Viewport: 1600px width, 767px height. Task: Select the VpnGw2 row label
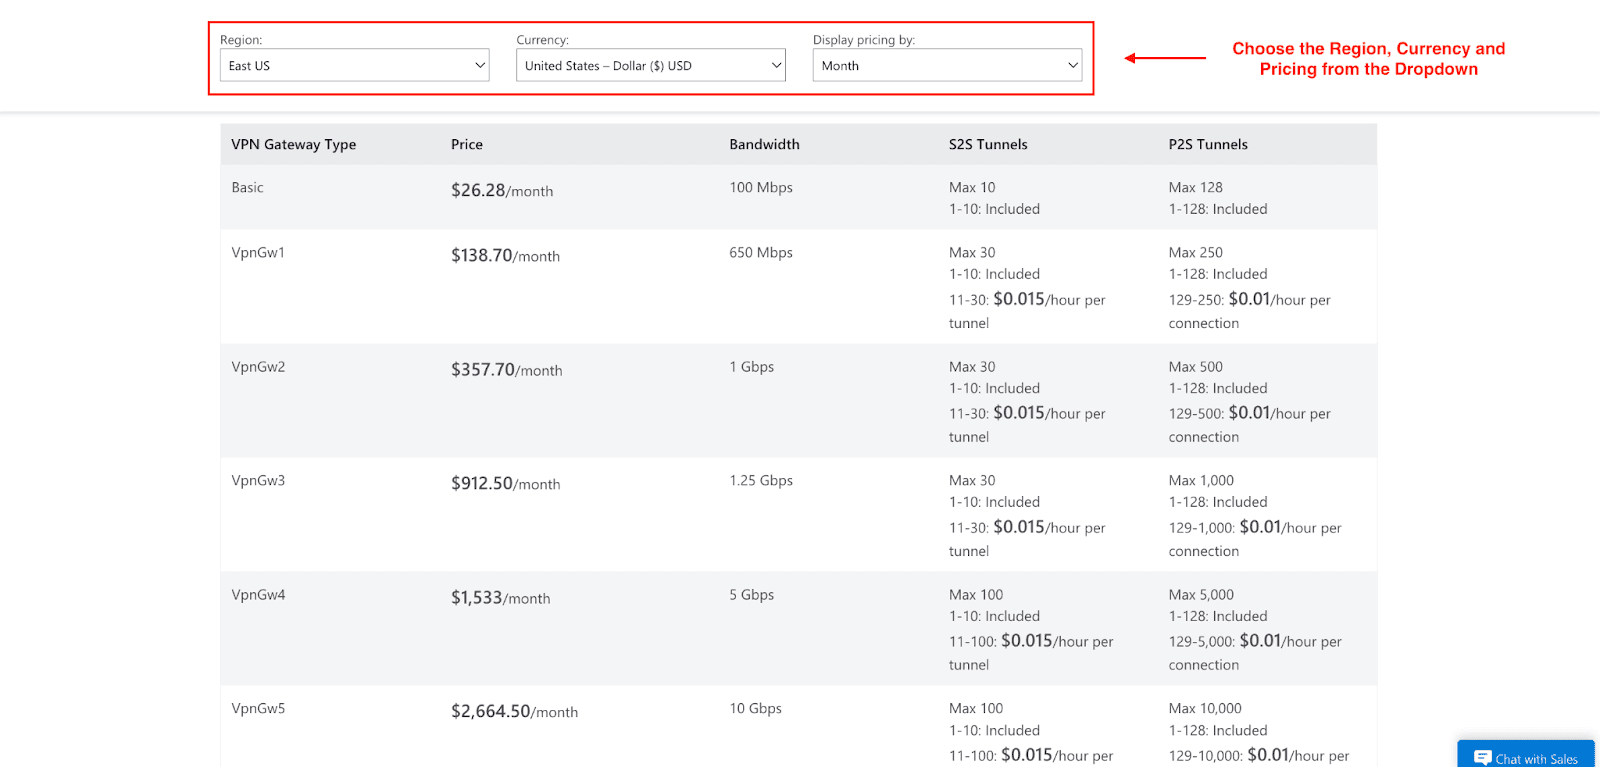[x=258, y=366]
